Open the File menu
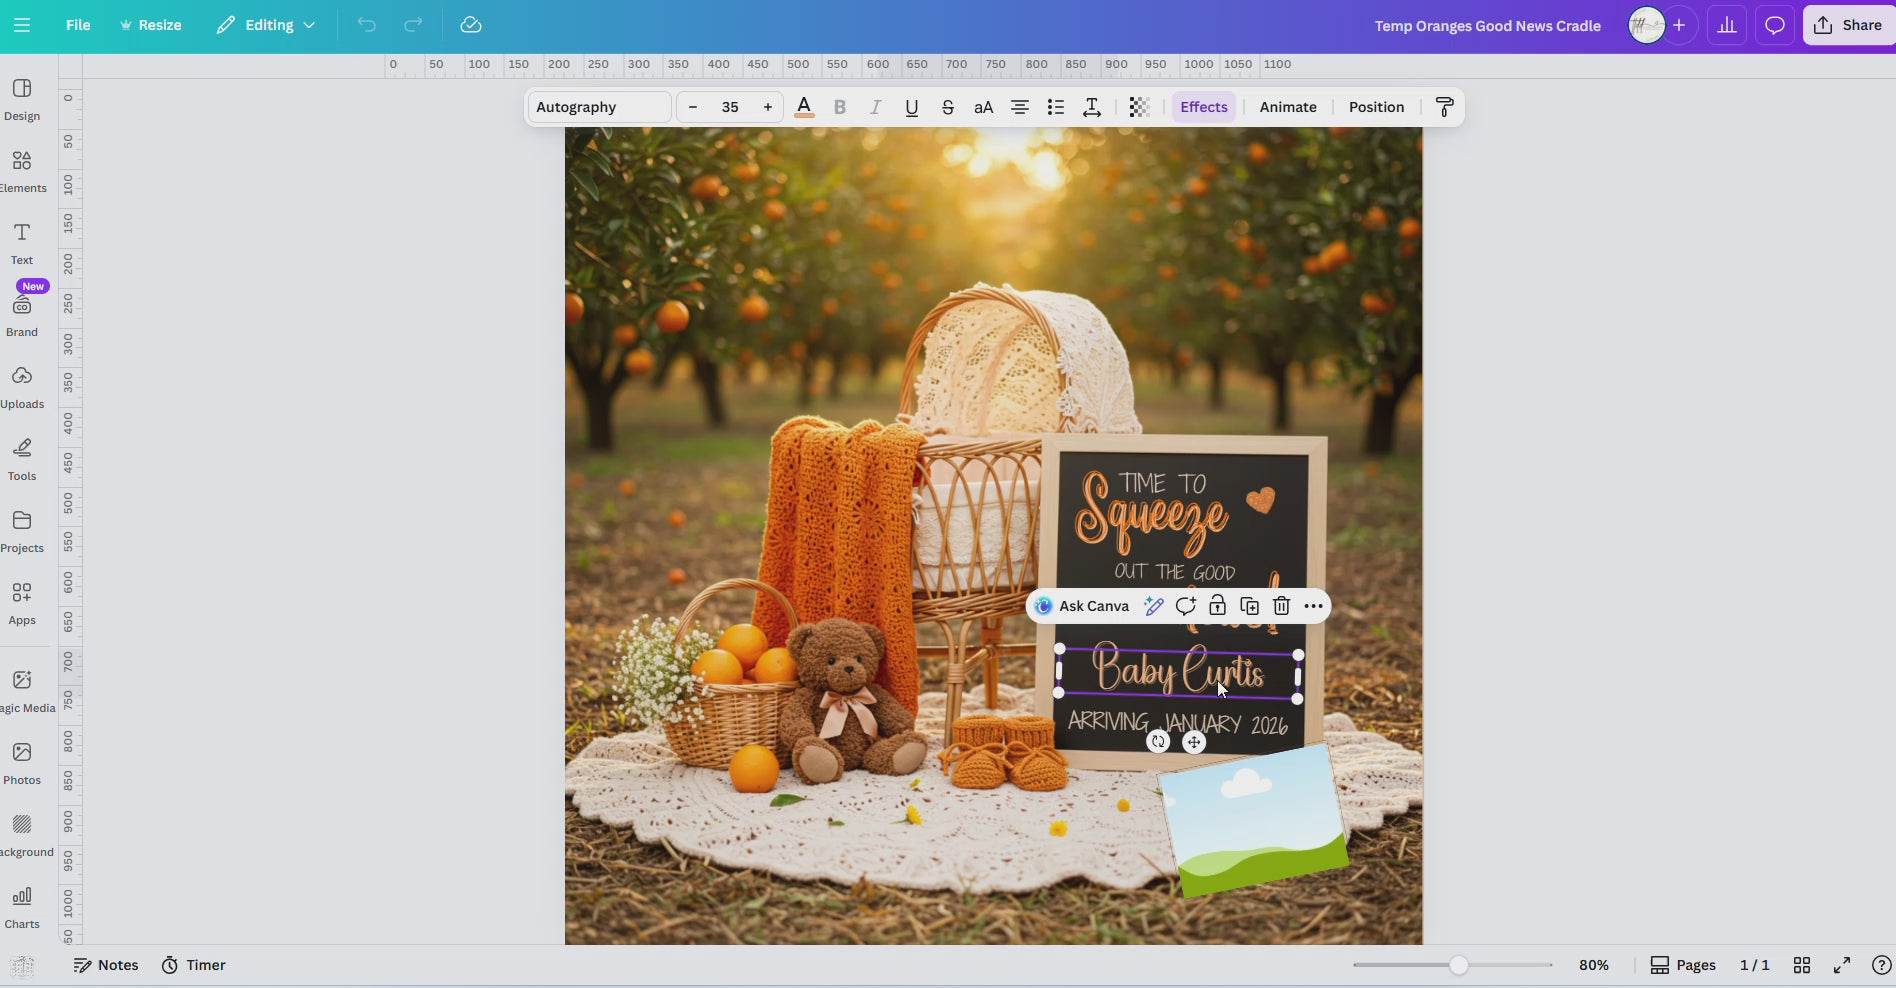Screen dimensions: 1896x988 tap(77, 25)
